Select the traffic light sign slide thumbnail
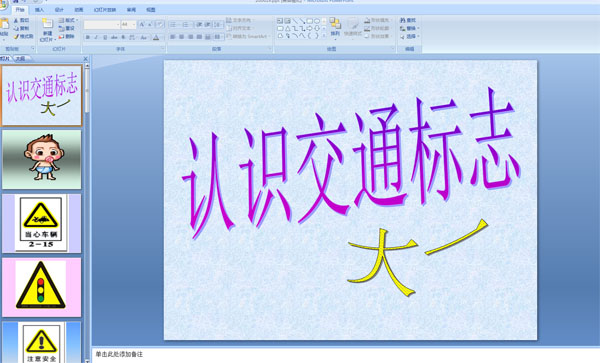600x363 pixels. pyautogui.click(x=41, y=287)
